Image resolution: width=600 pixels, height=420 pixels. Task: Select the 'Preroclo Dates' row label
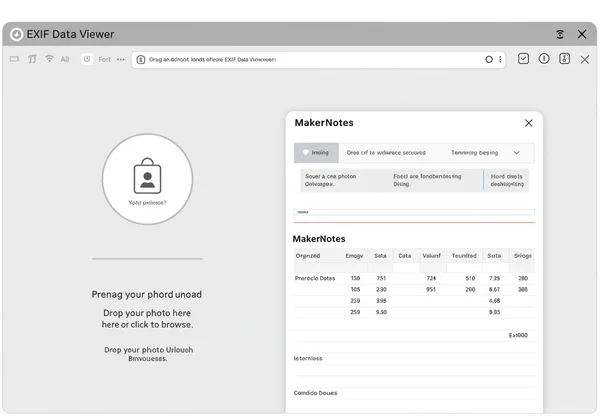point(315,278)
